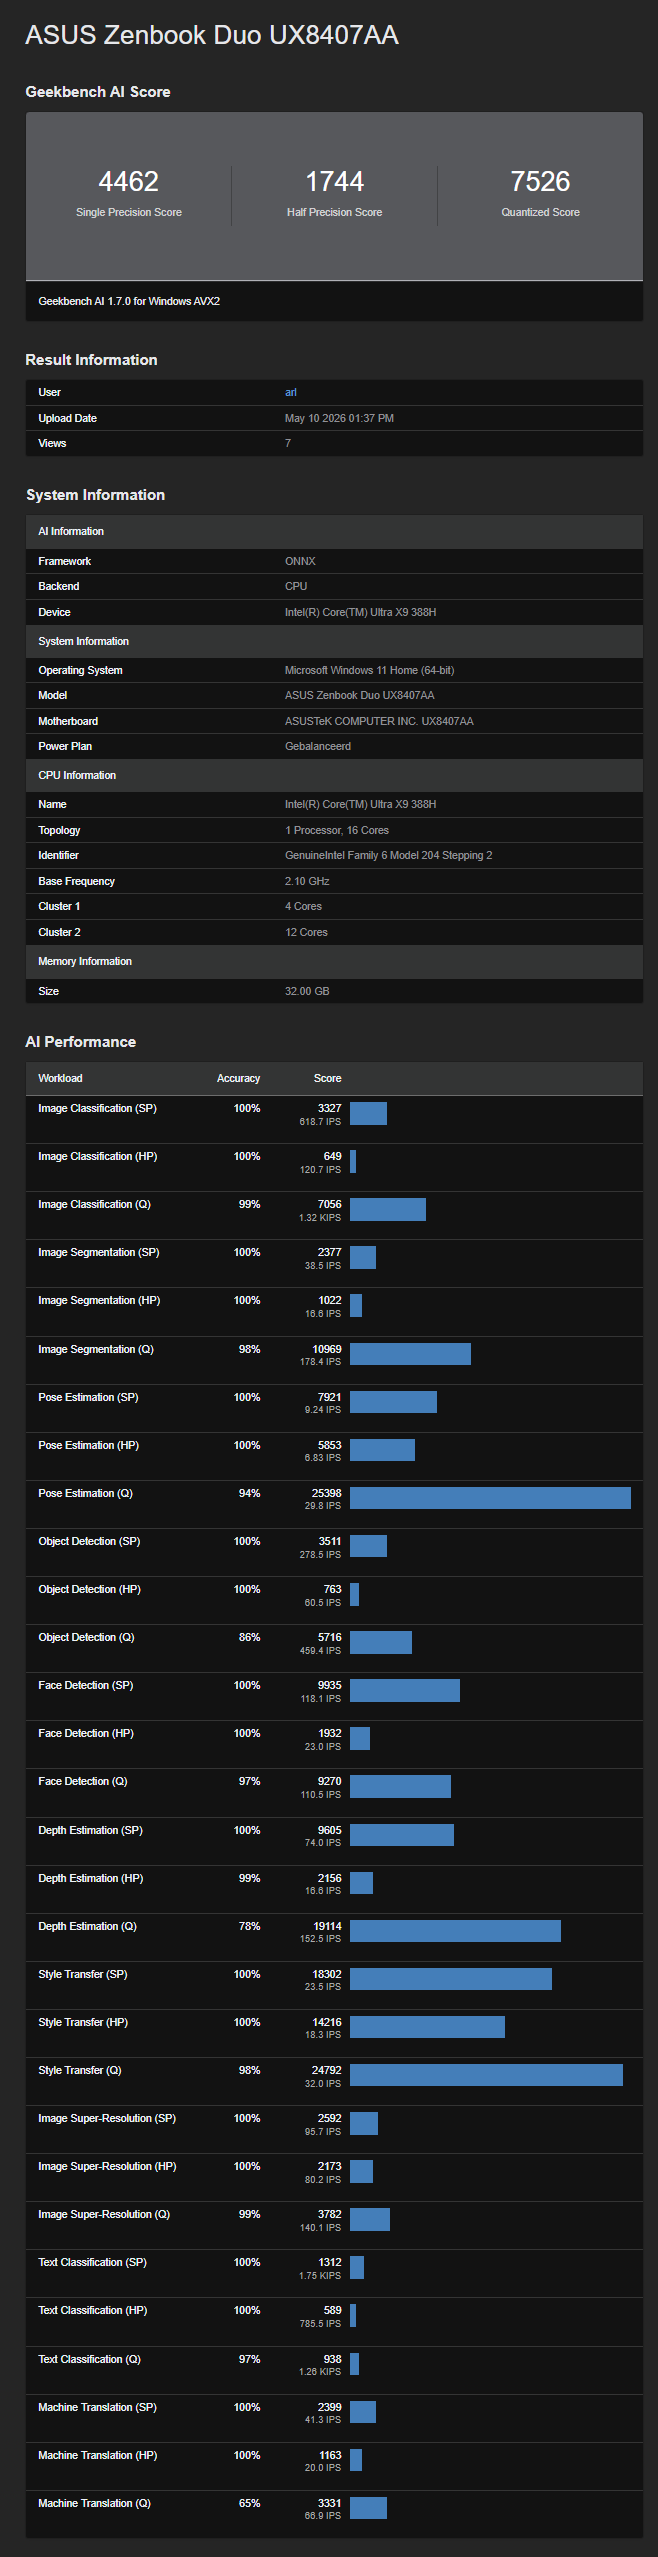This screenshot has width=658, height=2557.
Task: Click the Image Classification (SP) workload row label
Action: pyautogui.click(x=97, y=1108)
